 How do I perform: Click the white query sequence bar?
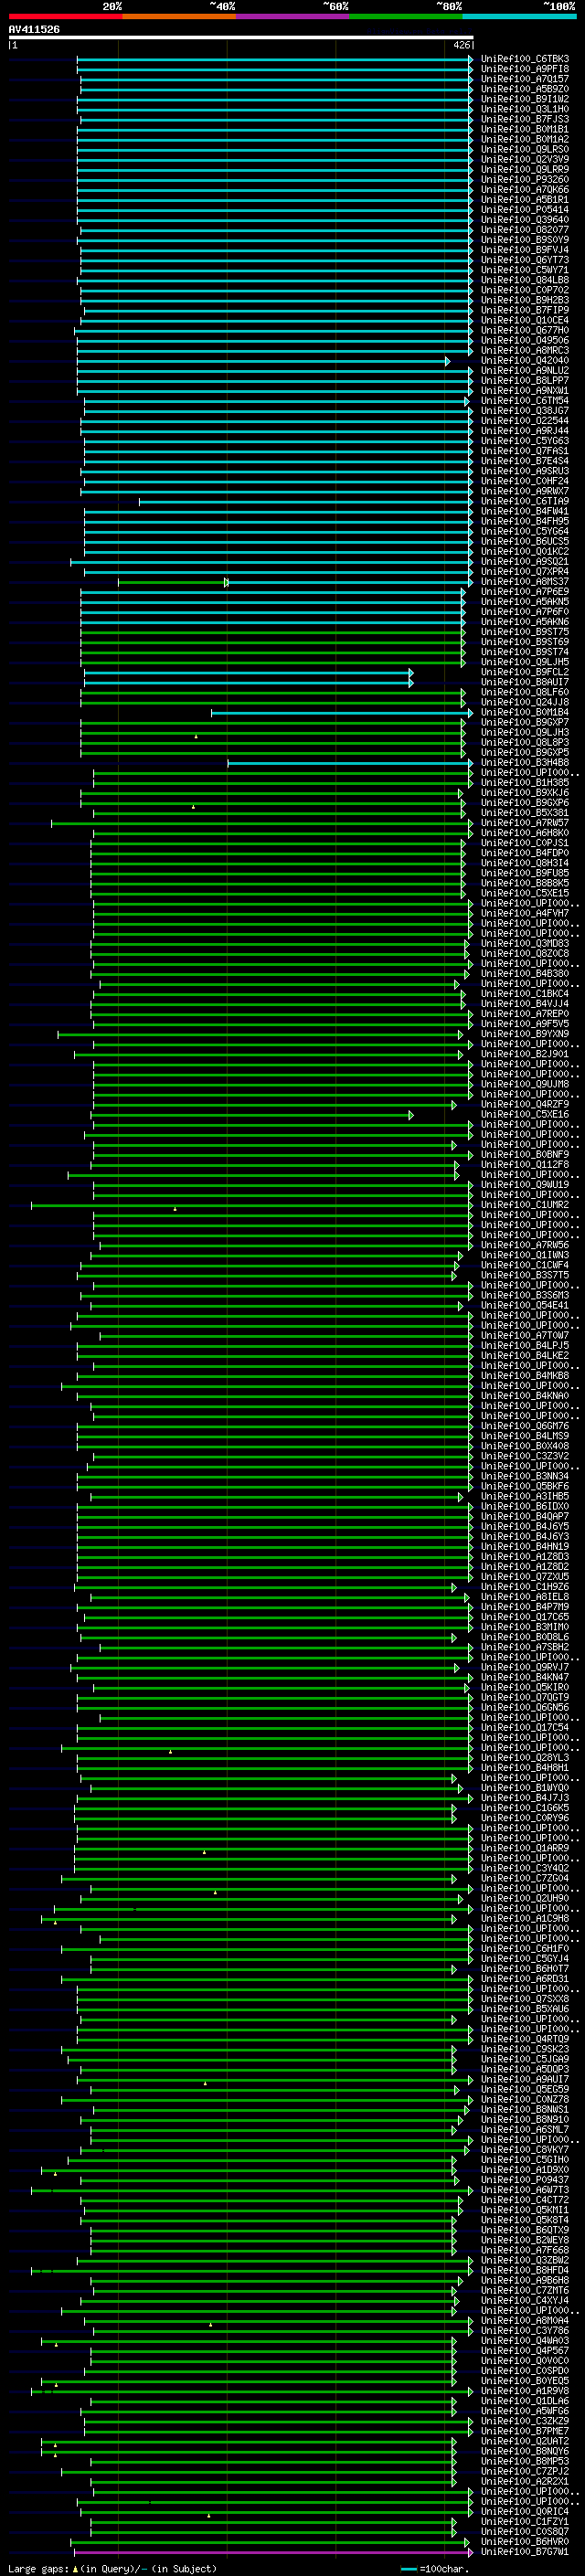(x=241, y=38)
